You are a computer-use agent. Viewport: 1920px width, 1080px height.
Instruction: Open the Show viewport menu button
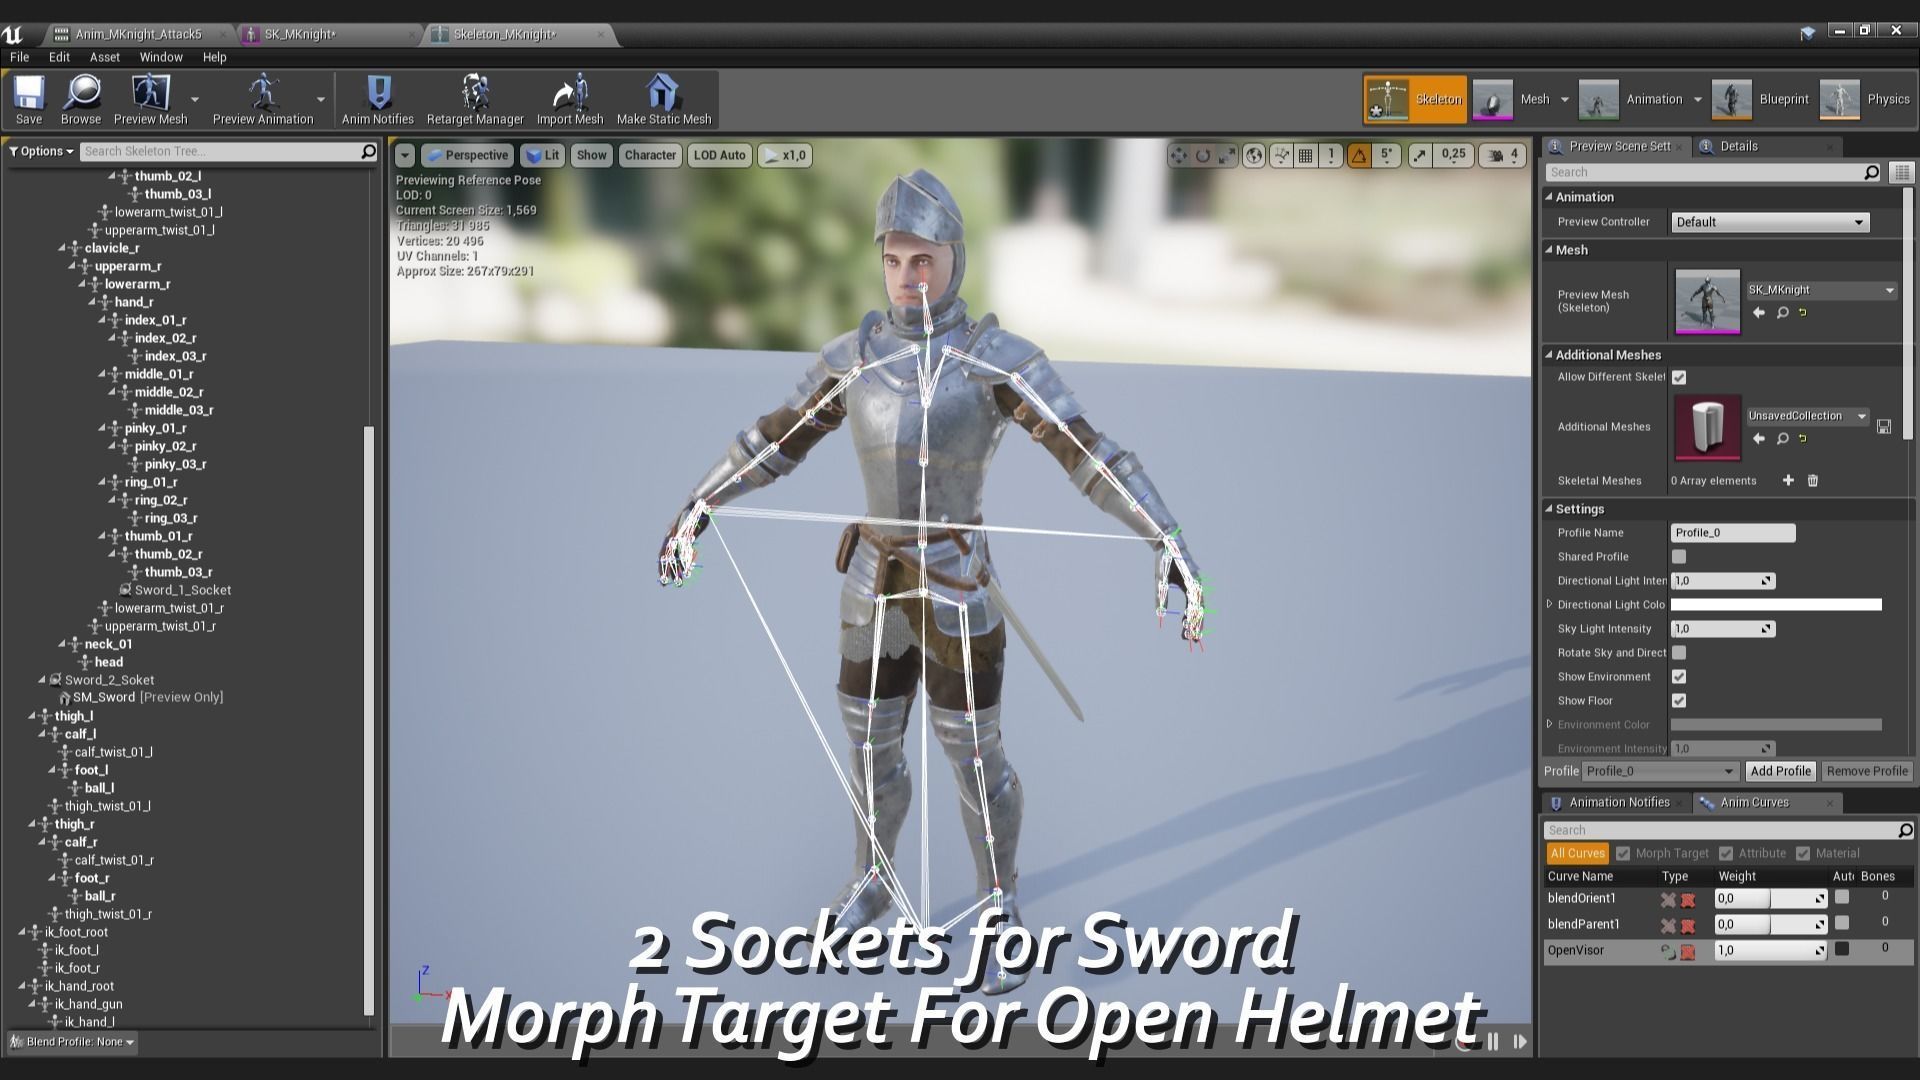[x=591, y=155]
